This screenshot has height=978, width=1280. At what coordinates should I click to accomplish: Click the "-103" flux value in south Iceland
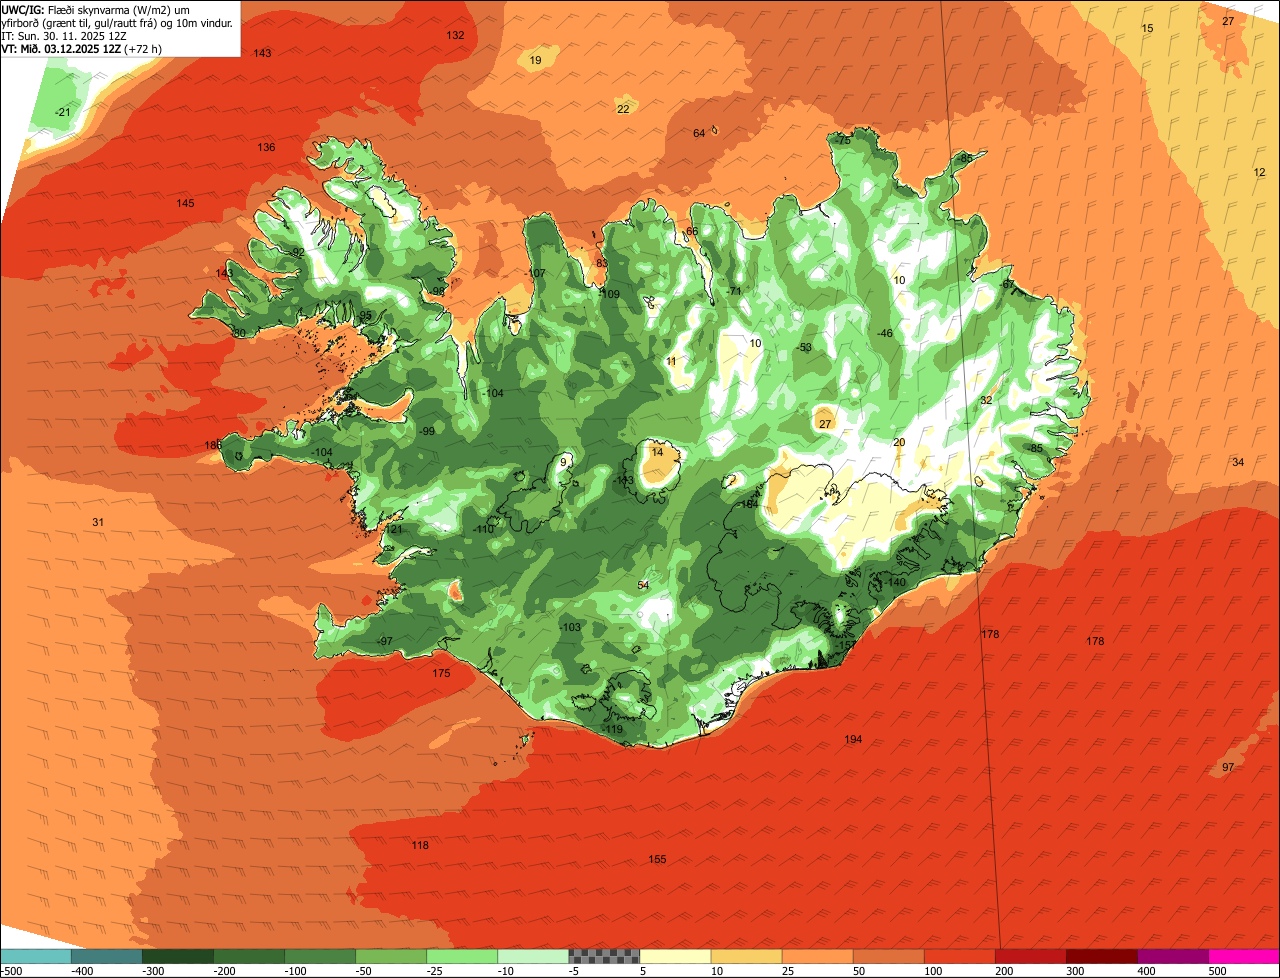570,627
